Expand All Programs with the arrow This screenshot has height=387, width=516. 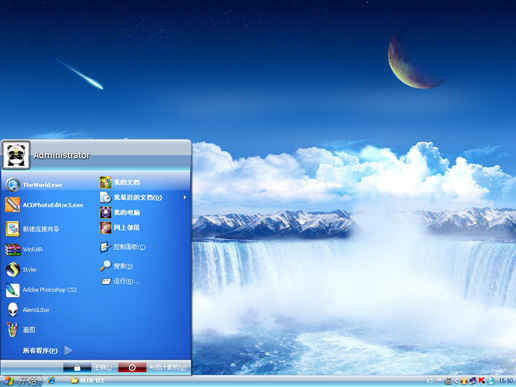pyautogui.click(x=69, y=350)
